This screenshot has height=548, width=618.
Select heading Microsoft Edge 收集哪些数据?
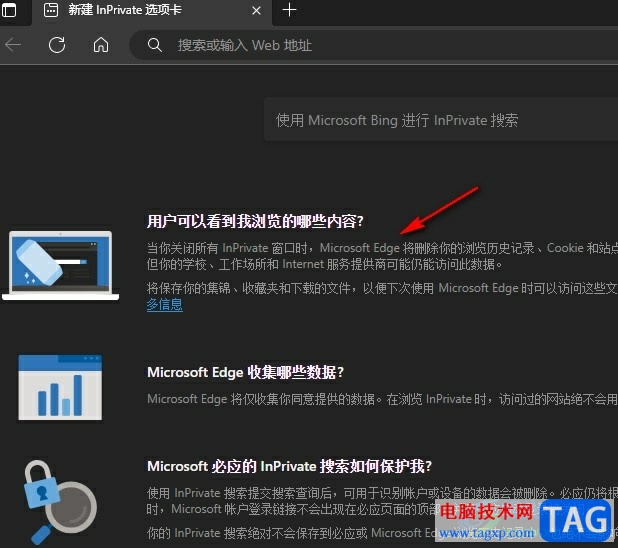pos(246,372)
